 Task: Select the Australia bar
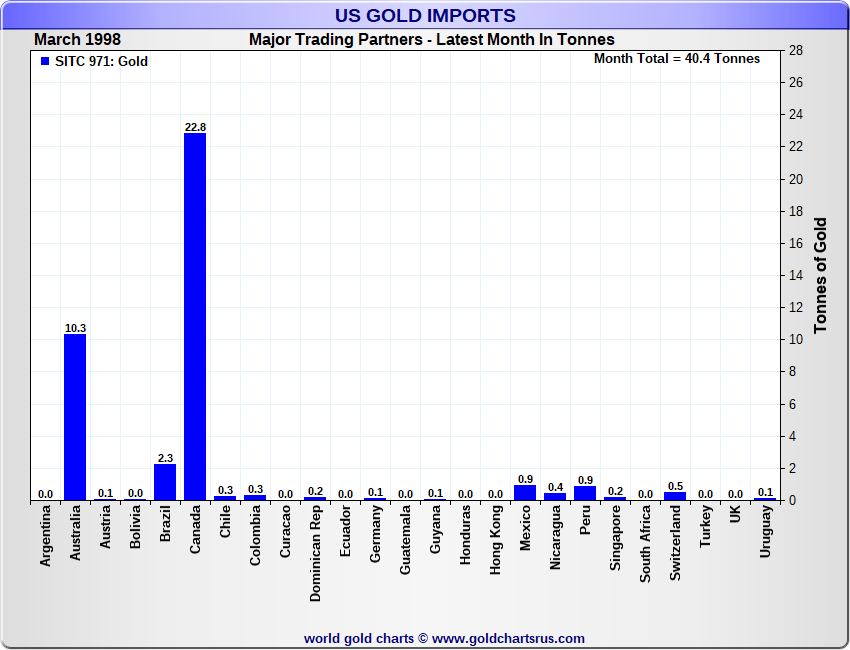click(x=75, y=417)
